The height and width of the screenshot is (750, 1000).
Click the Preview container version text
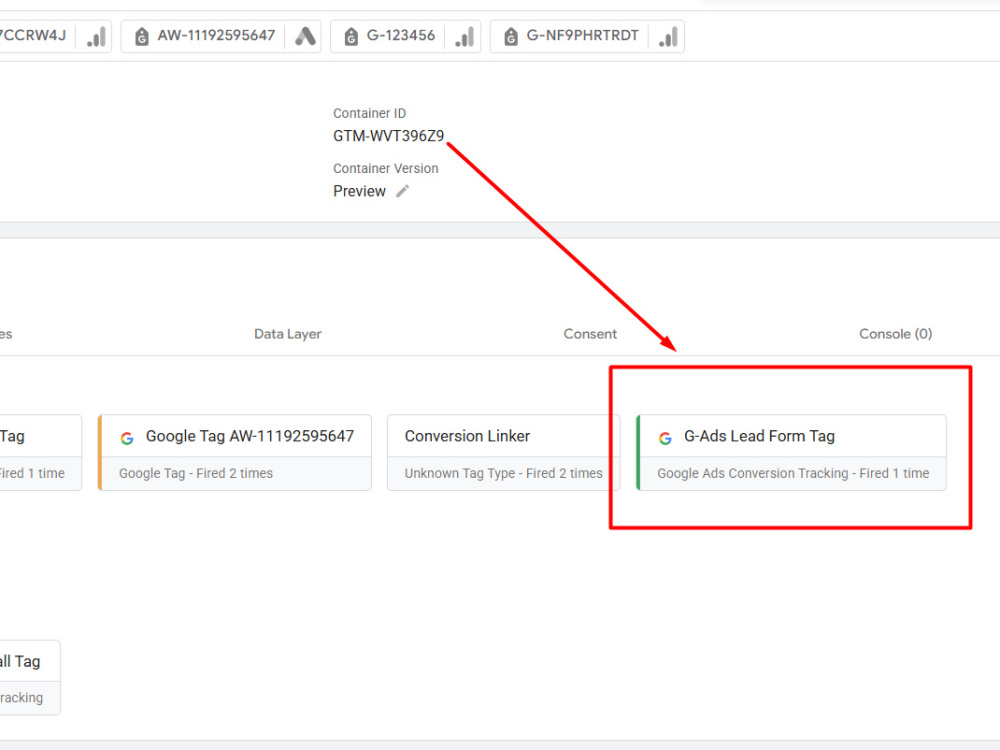[x=359, y=191]
